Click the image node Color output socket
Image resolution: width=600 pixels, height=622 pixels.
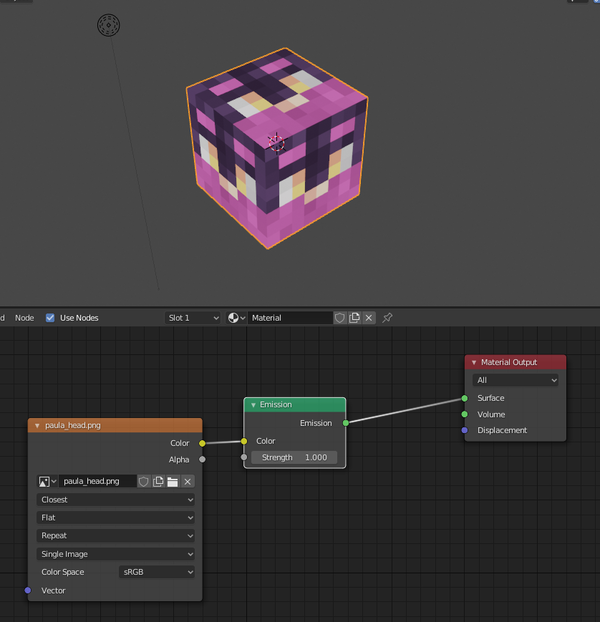(202, 443)
